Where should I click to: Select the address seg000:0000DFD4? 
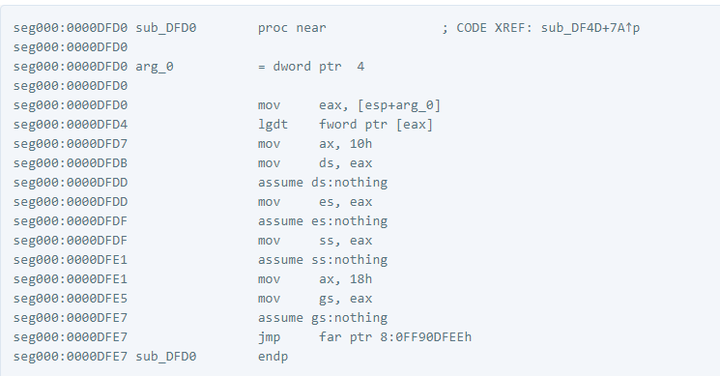(70, 125)
